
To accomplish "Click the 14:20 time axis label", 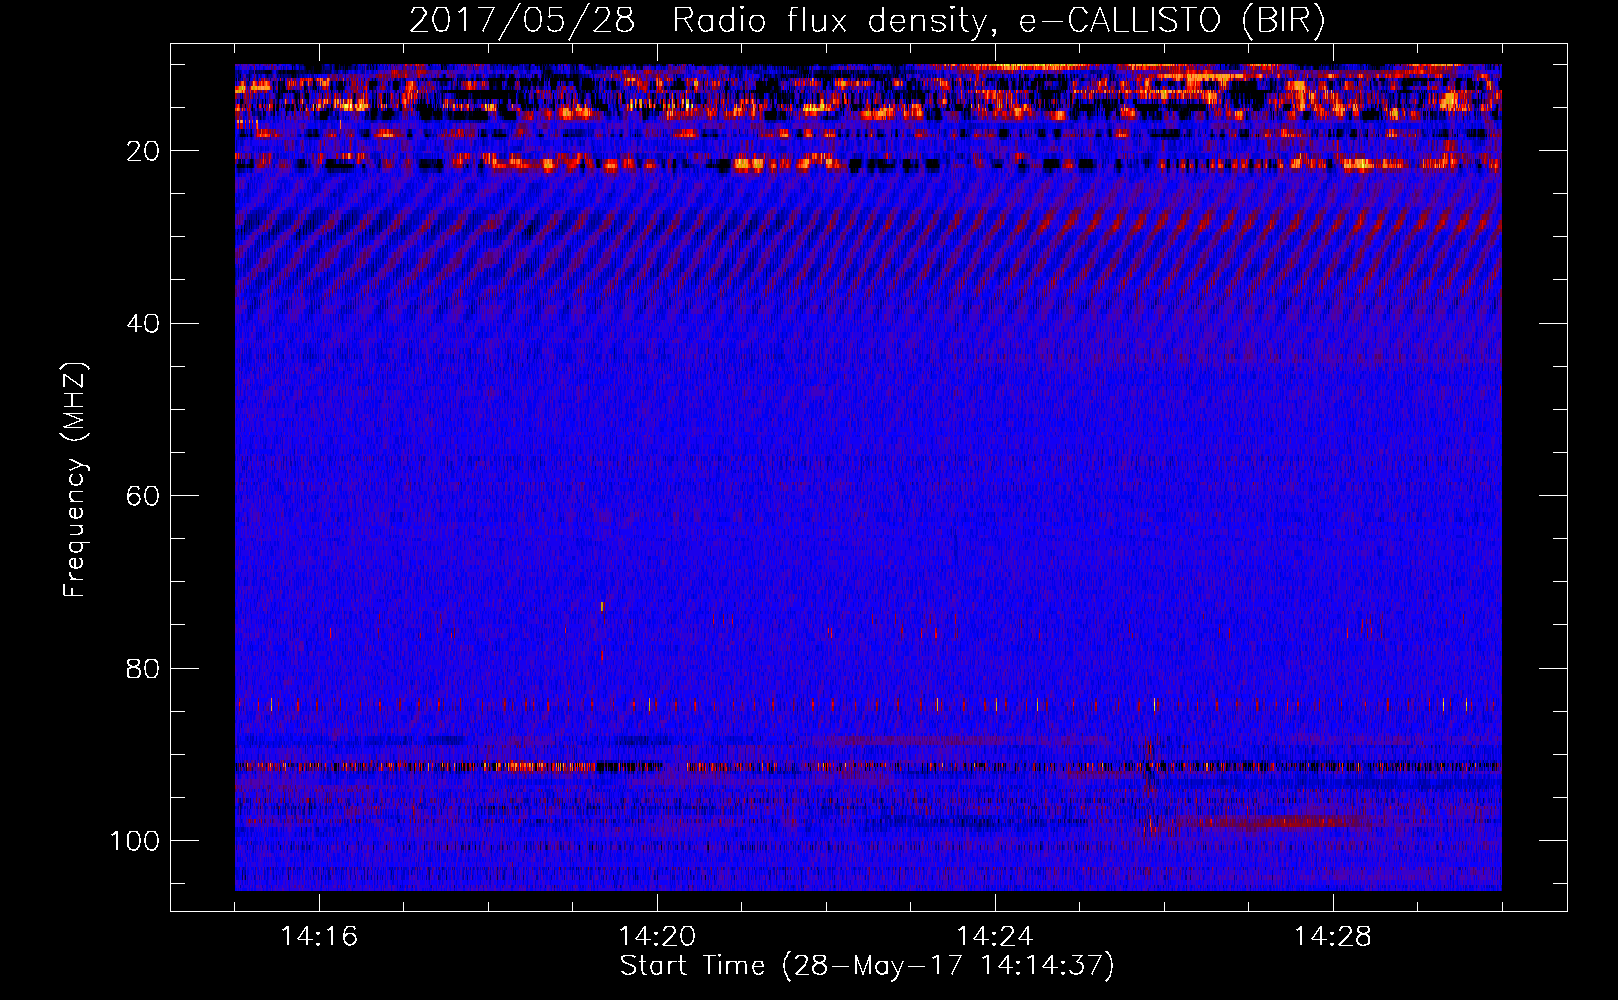I will coord(657,937).
